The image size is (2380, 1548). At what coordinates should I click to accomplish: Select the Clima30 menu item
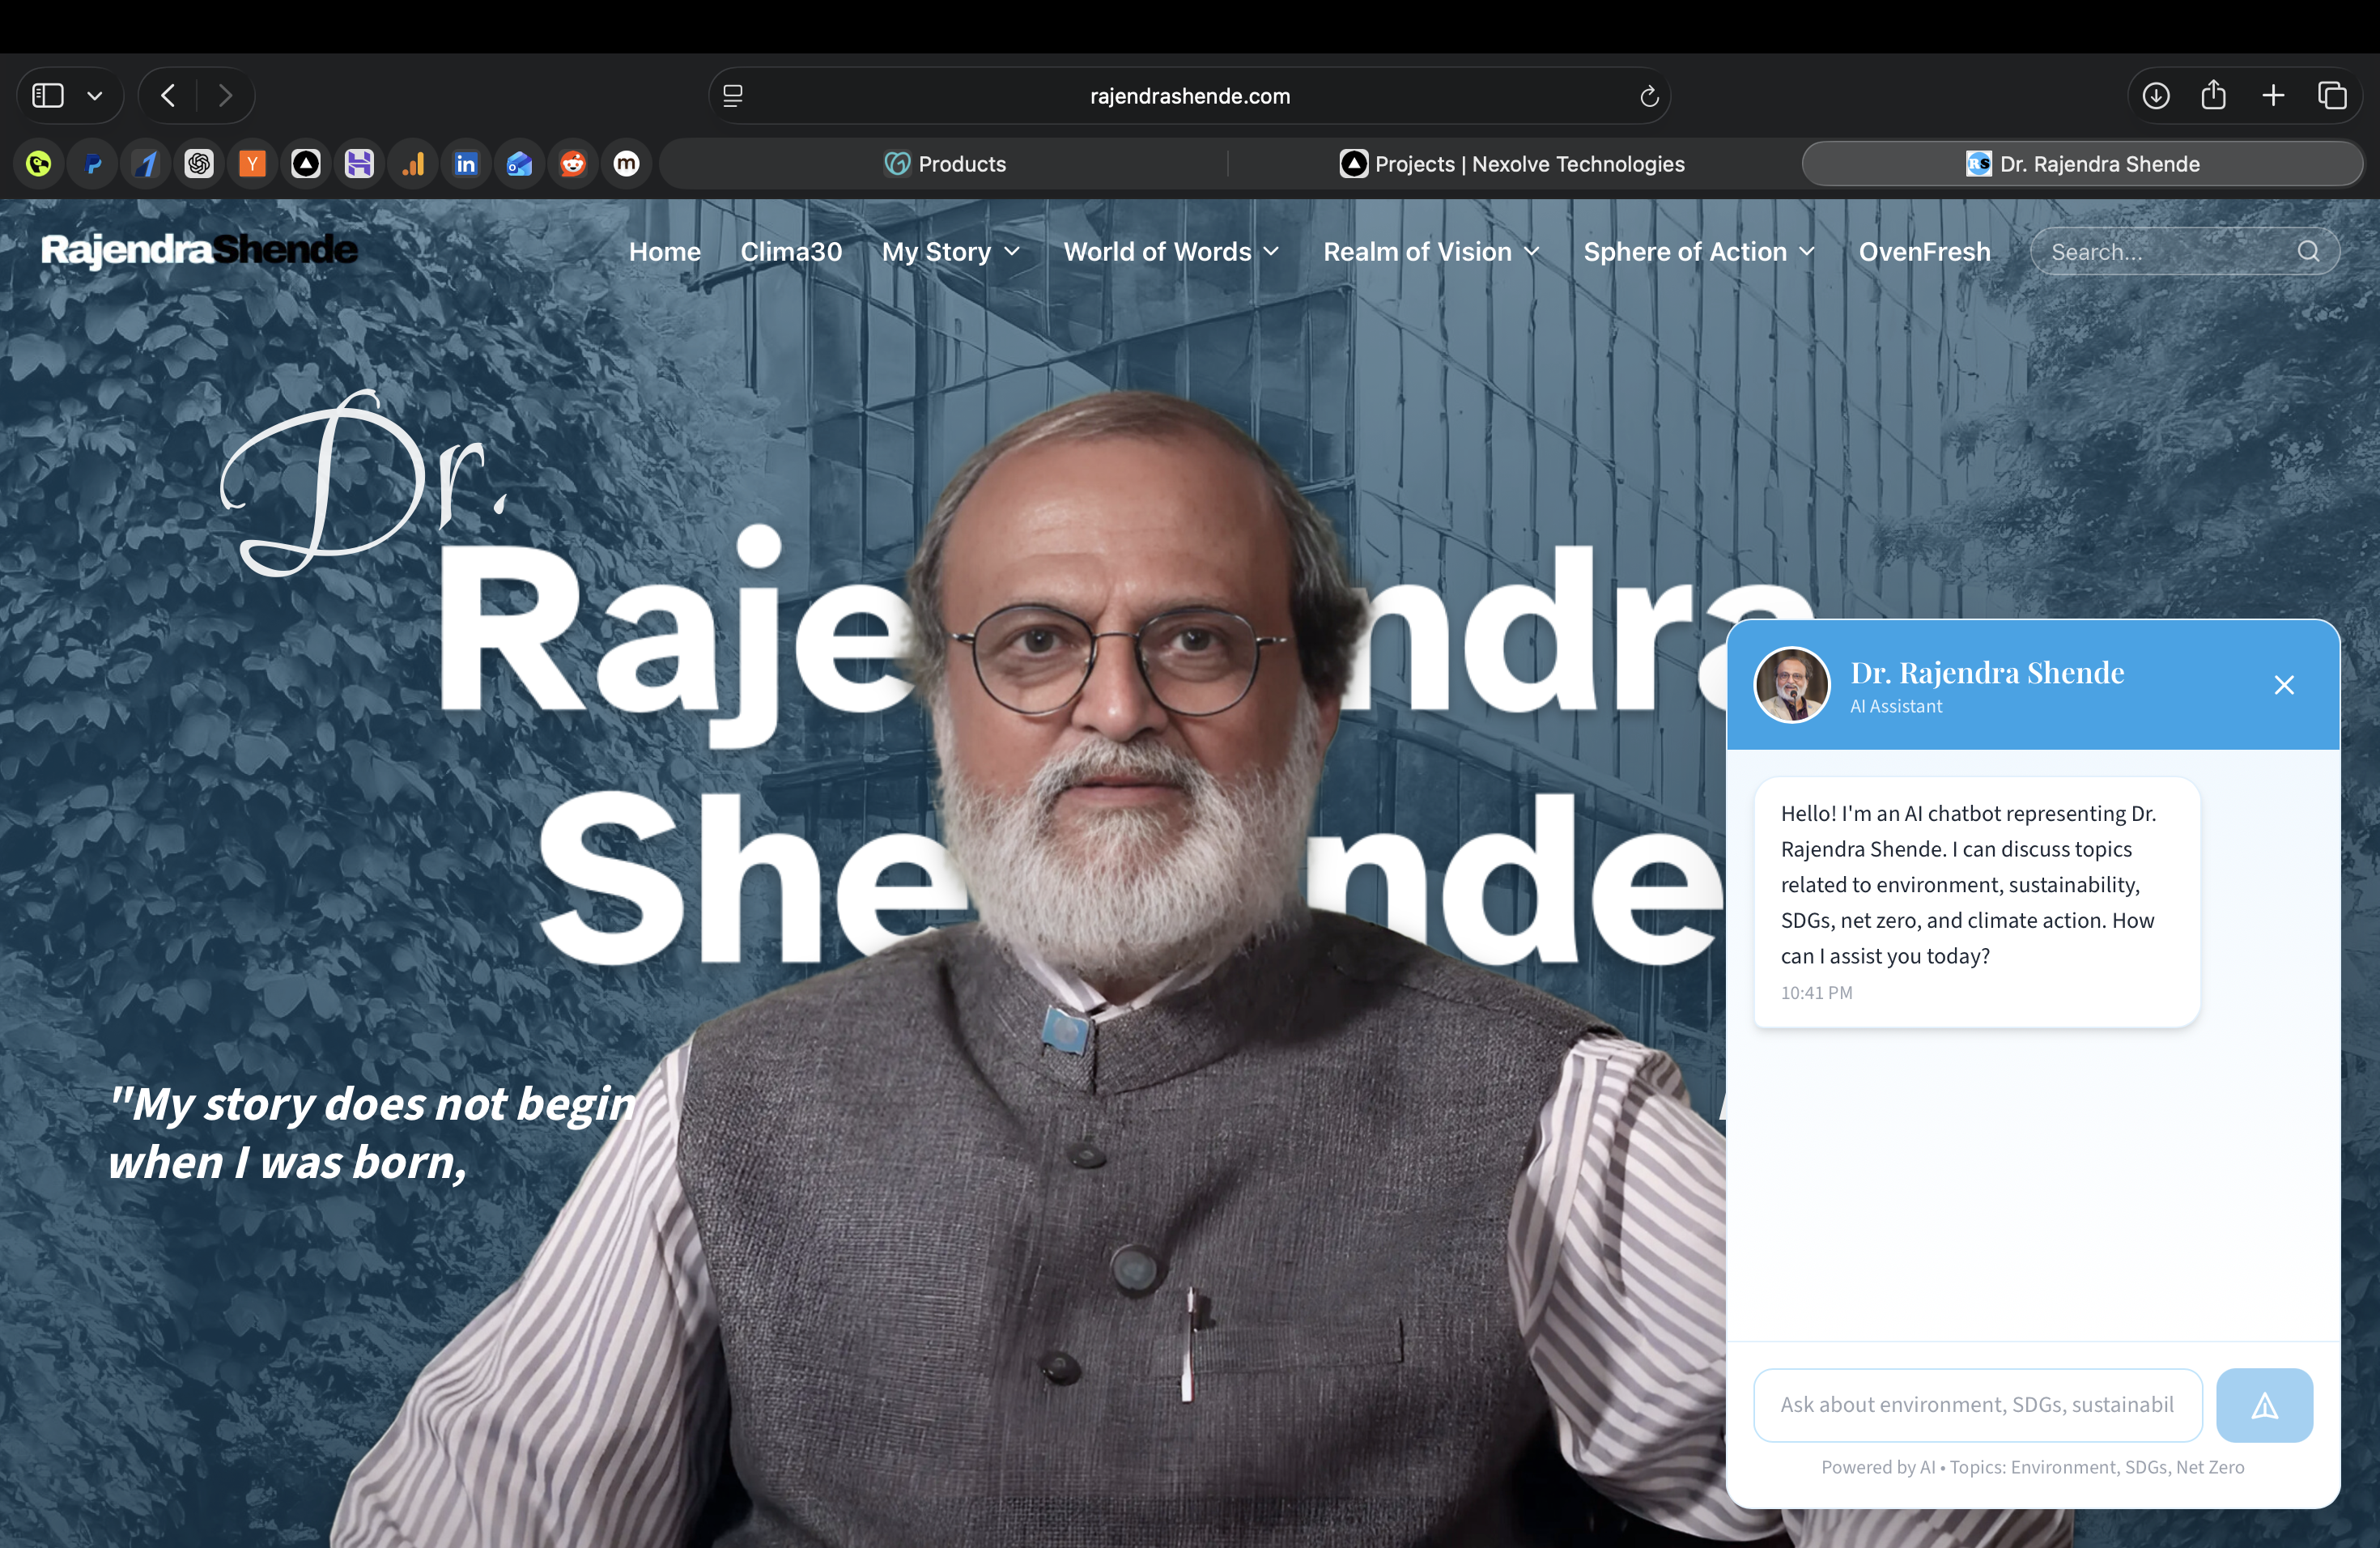(x=790, y=251)
